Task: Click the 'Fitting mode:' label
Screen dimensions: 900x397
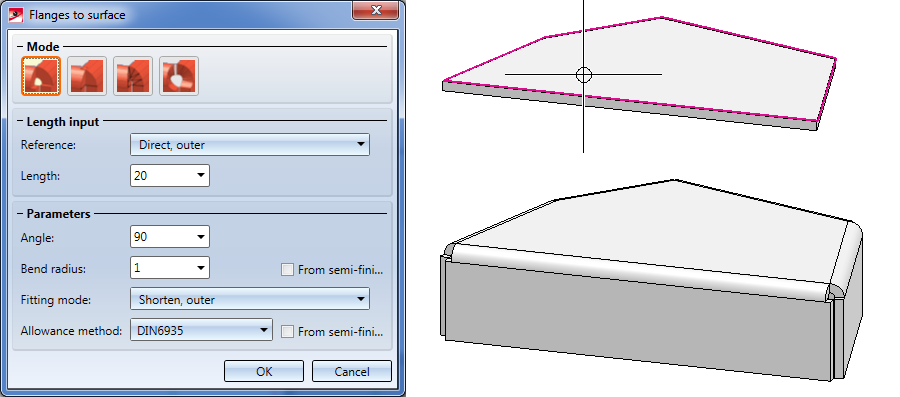Action: pos(56,300)
